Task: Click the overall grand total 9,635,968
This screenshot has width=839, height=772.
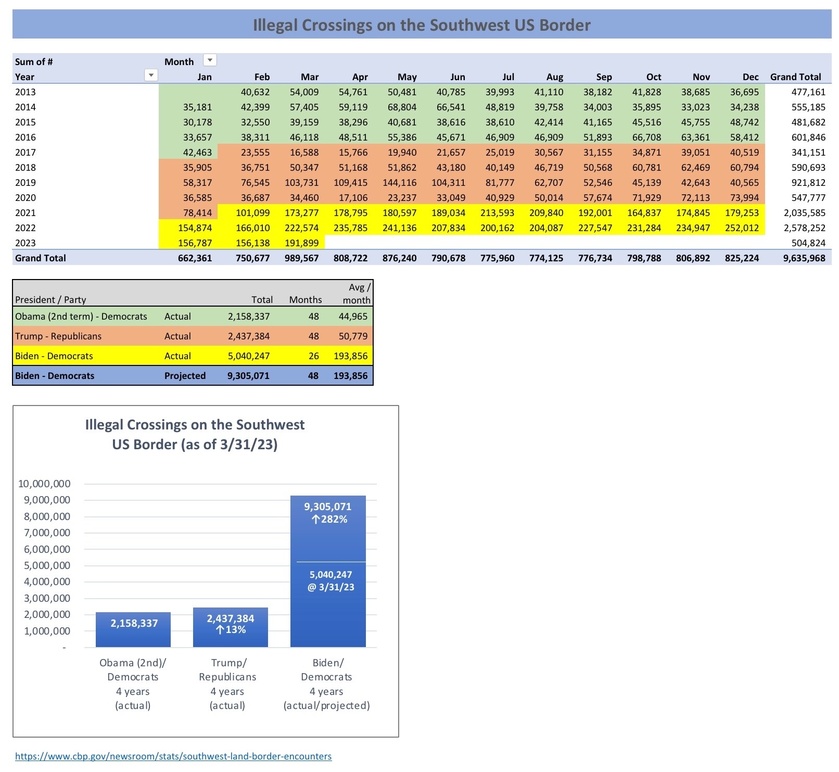Action: [x=804, y=258]
